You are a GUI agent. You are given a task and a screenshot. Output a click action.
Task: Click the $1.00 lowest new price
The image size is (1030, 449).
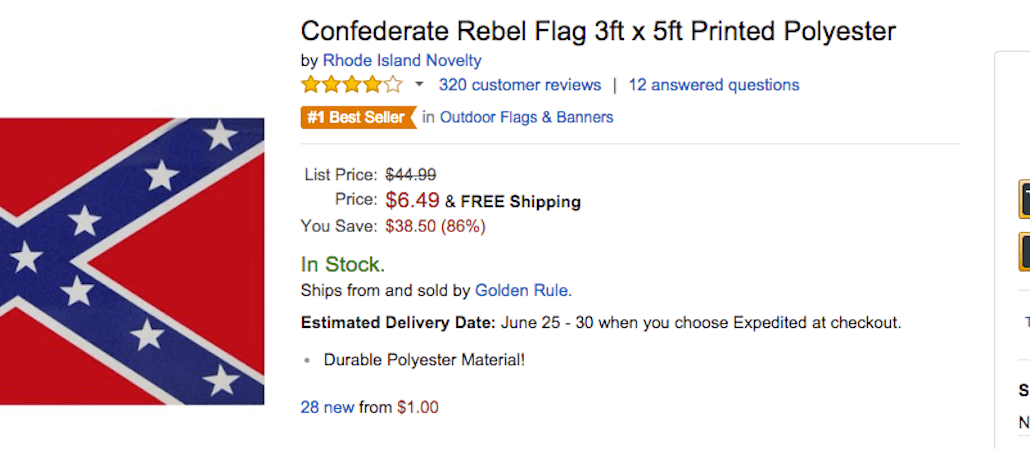[417, 407]
